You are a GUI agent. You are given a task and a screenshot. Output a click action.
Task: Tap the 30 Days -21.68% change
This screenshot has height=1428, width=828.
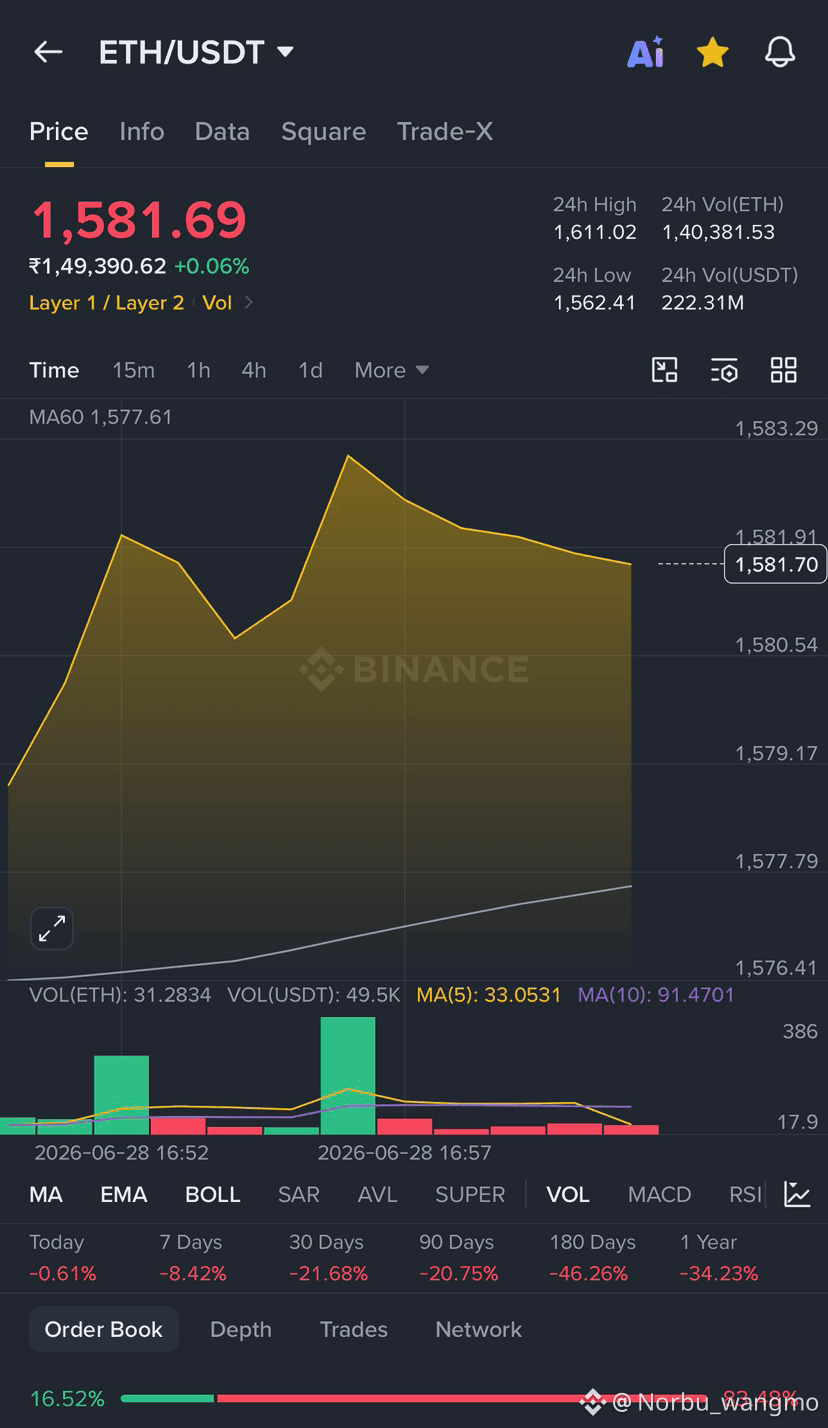[x=328, y=1274]
